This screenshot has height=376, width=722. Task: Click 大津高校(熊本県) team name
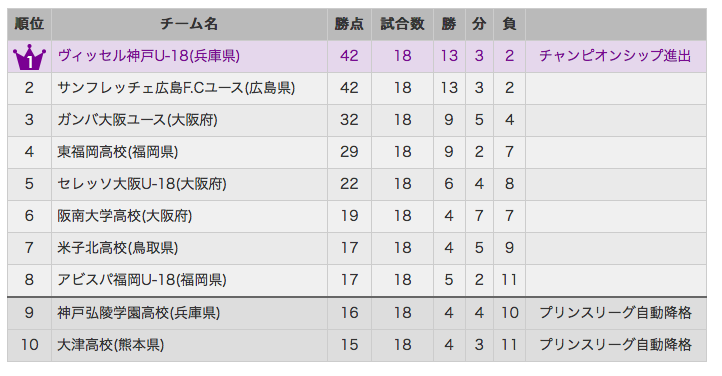click(111, 345)
